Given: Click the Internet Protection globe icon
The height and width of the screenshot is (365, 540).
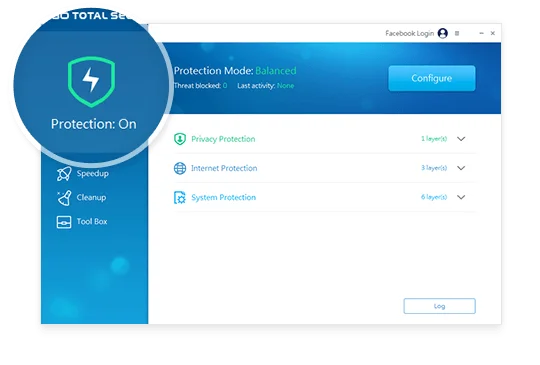Looking at the screenshot, I should click(x=180, y=168).
